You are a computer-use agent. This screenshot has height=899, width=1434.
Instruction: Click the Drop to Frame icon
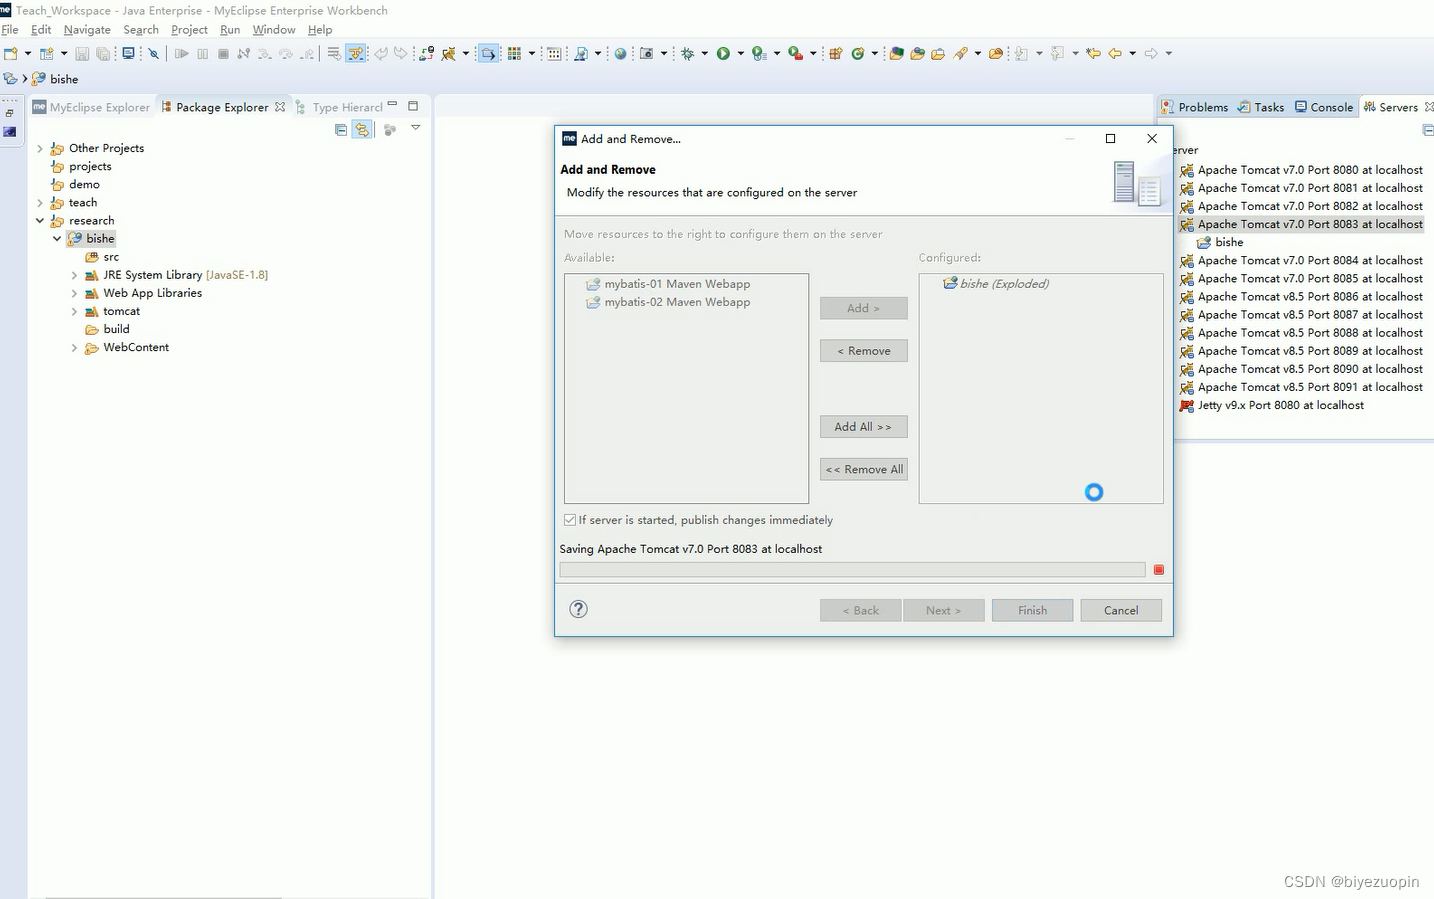333,53
